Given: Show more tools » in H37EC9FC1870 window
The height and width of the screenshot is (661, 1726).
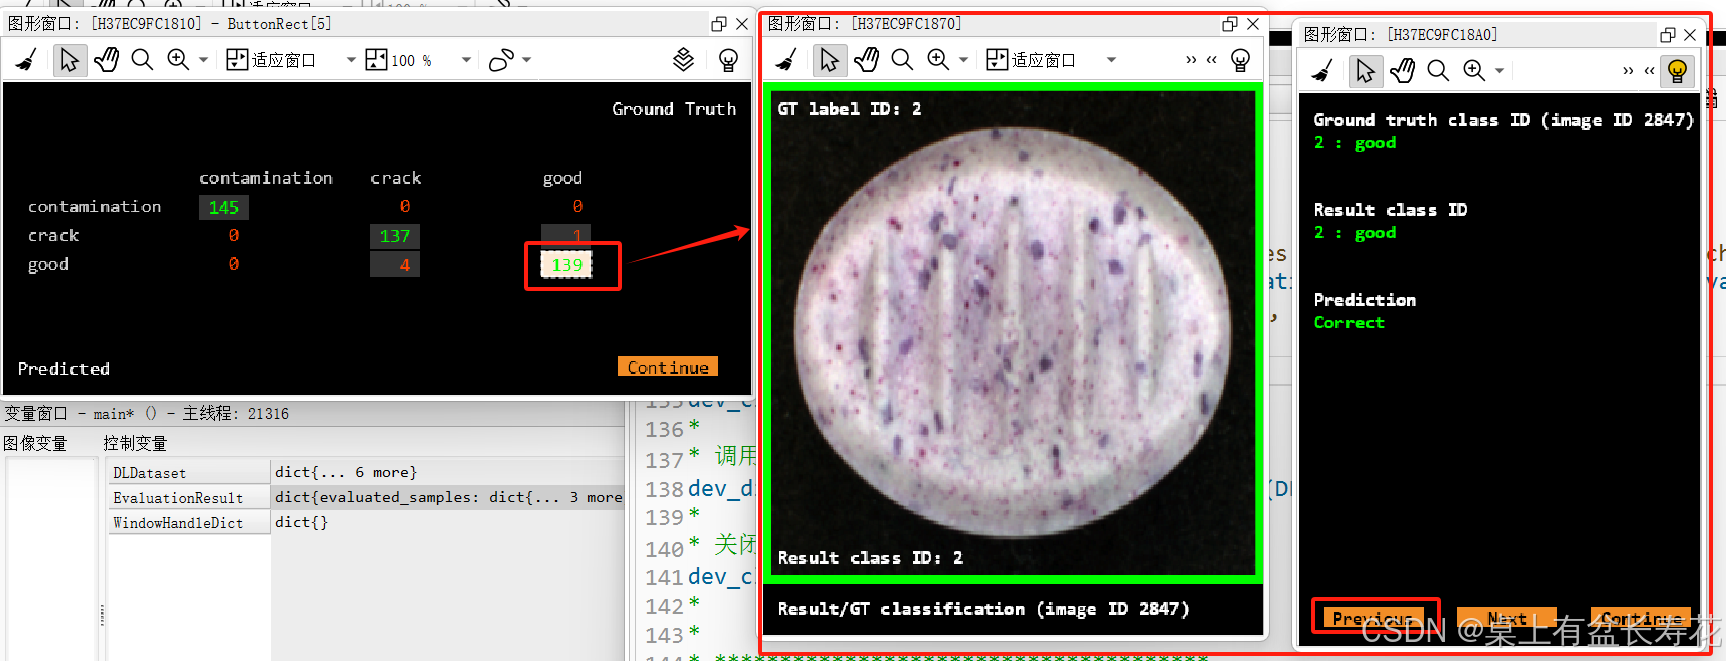Looking at the screenshot, I should click(x=1190, y=60).
